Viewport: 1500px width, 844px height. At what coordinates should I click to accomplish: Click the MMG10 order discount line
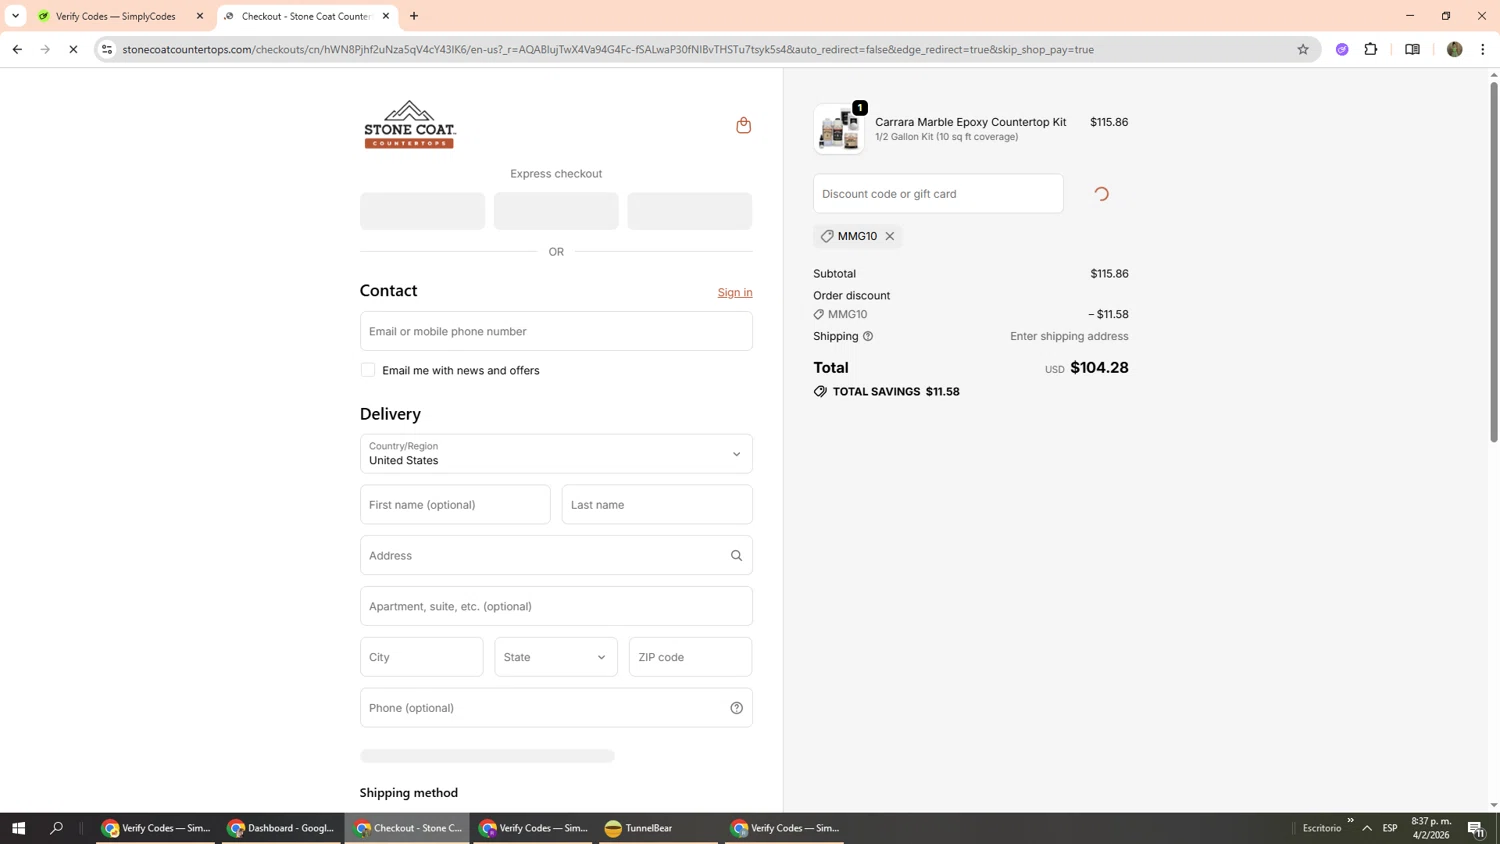971,314
